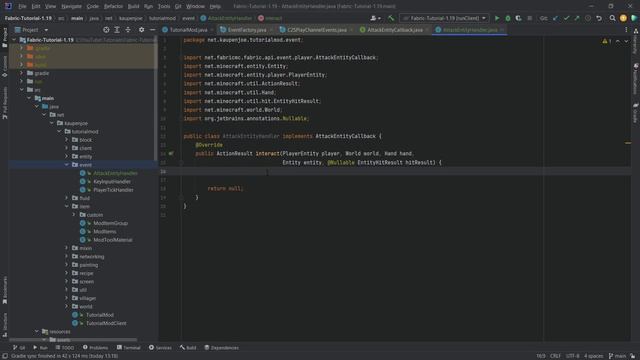Open Project panel gear options

[x=141, y=30]
